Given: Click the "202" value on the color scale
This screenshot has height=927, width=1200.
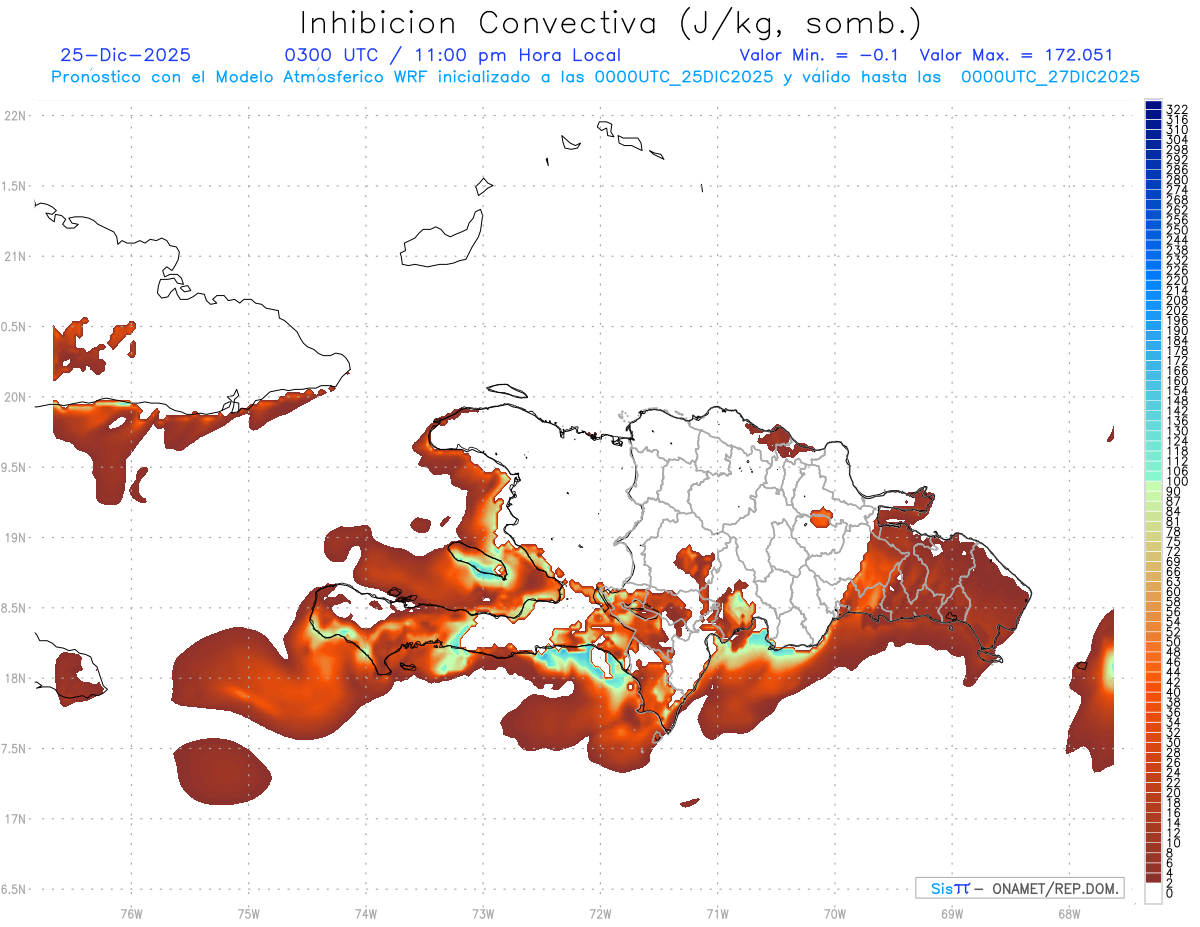Looking at the screenshot, I should 1177,310.
